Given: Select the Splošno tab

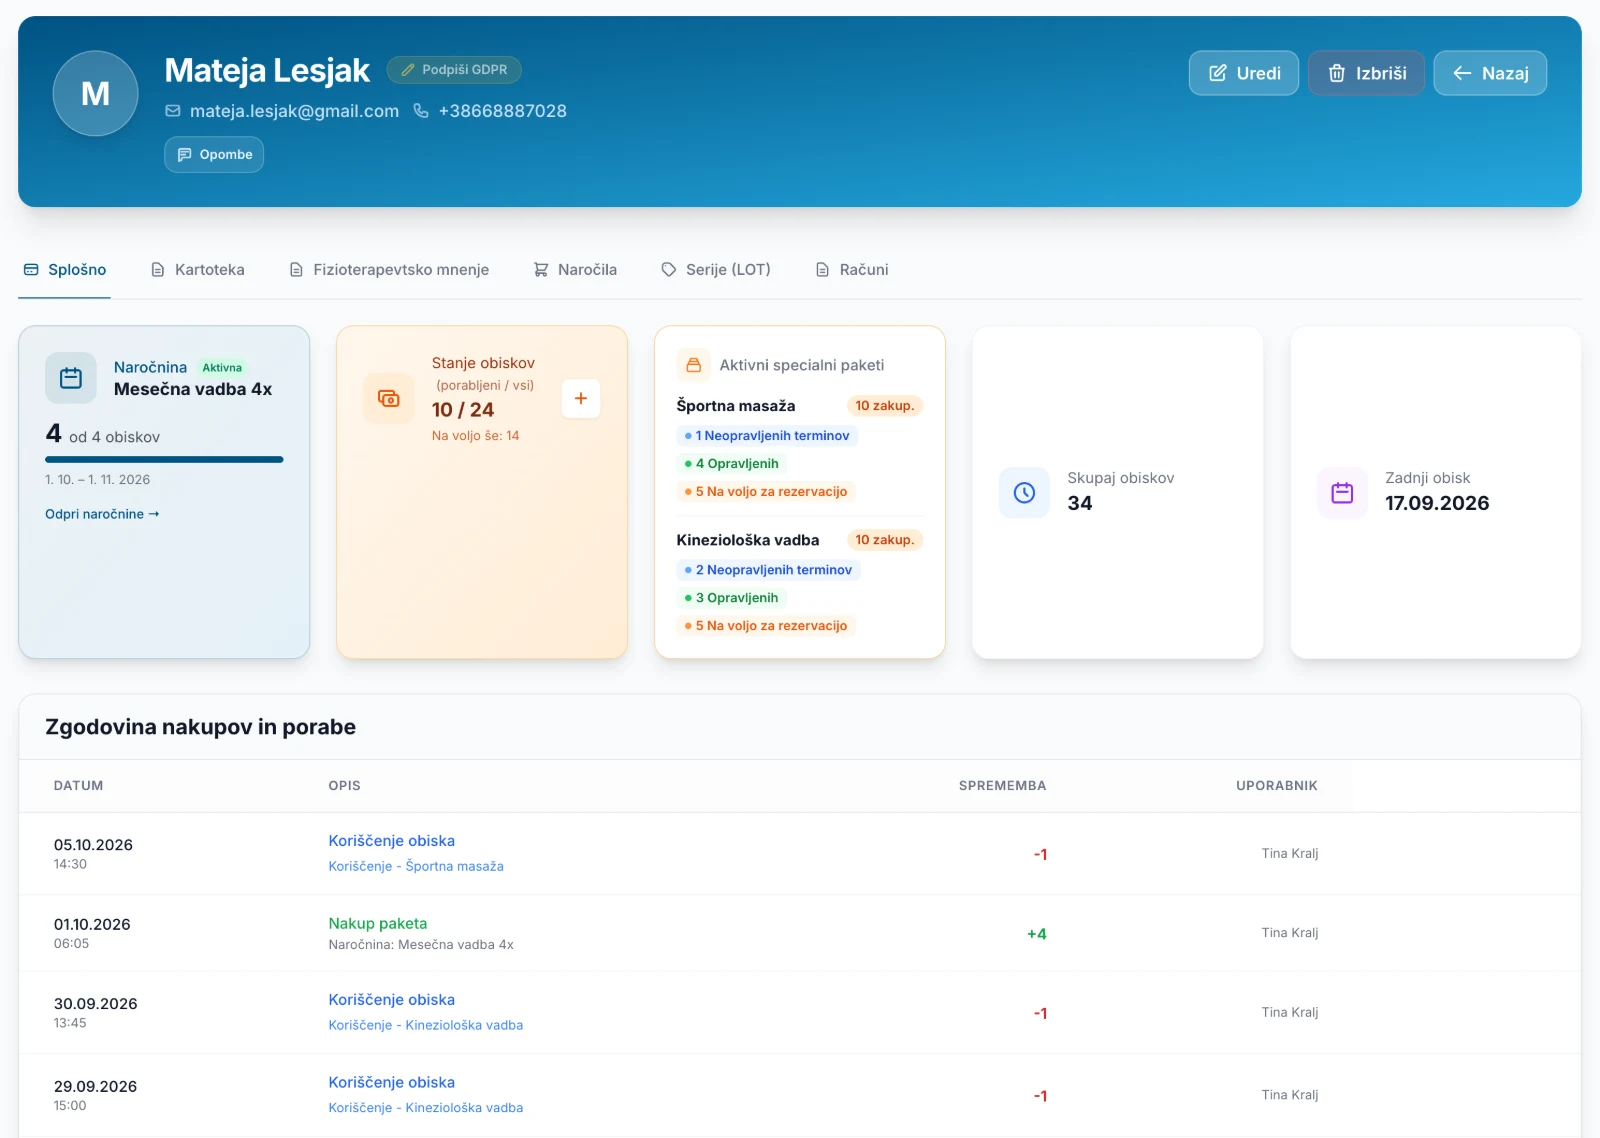Looking at the screenshot, I should point(65,270).
